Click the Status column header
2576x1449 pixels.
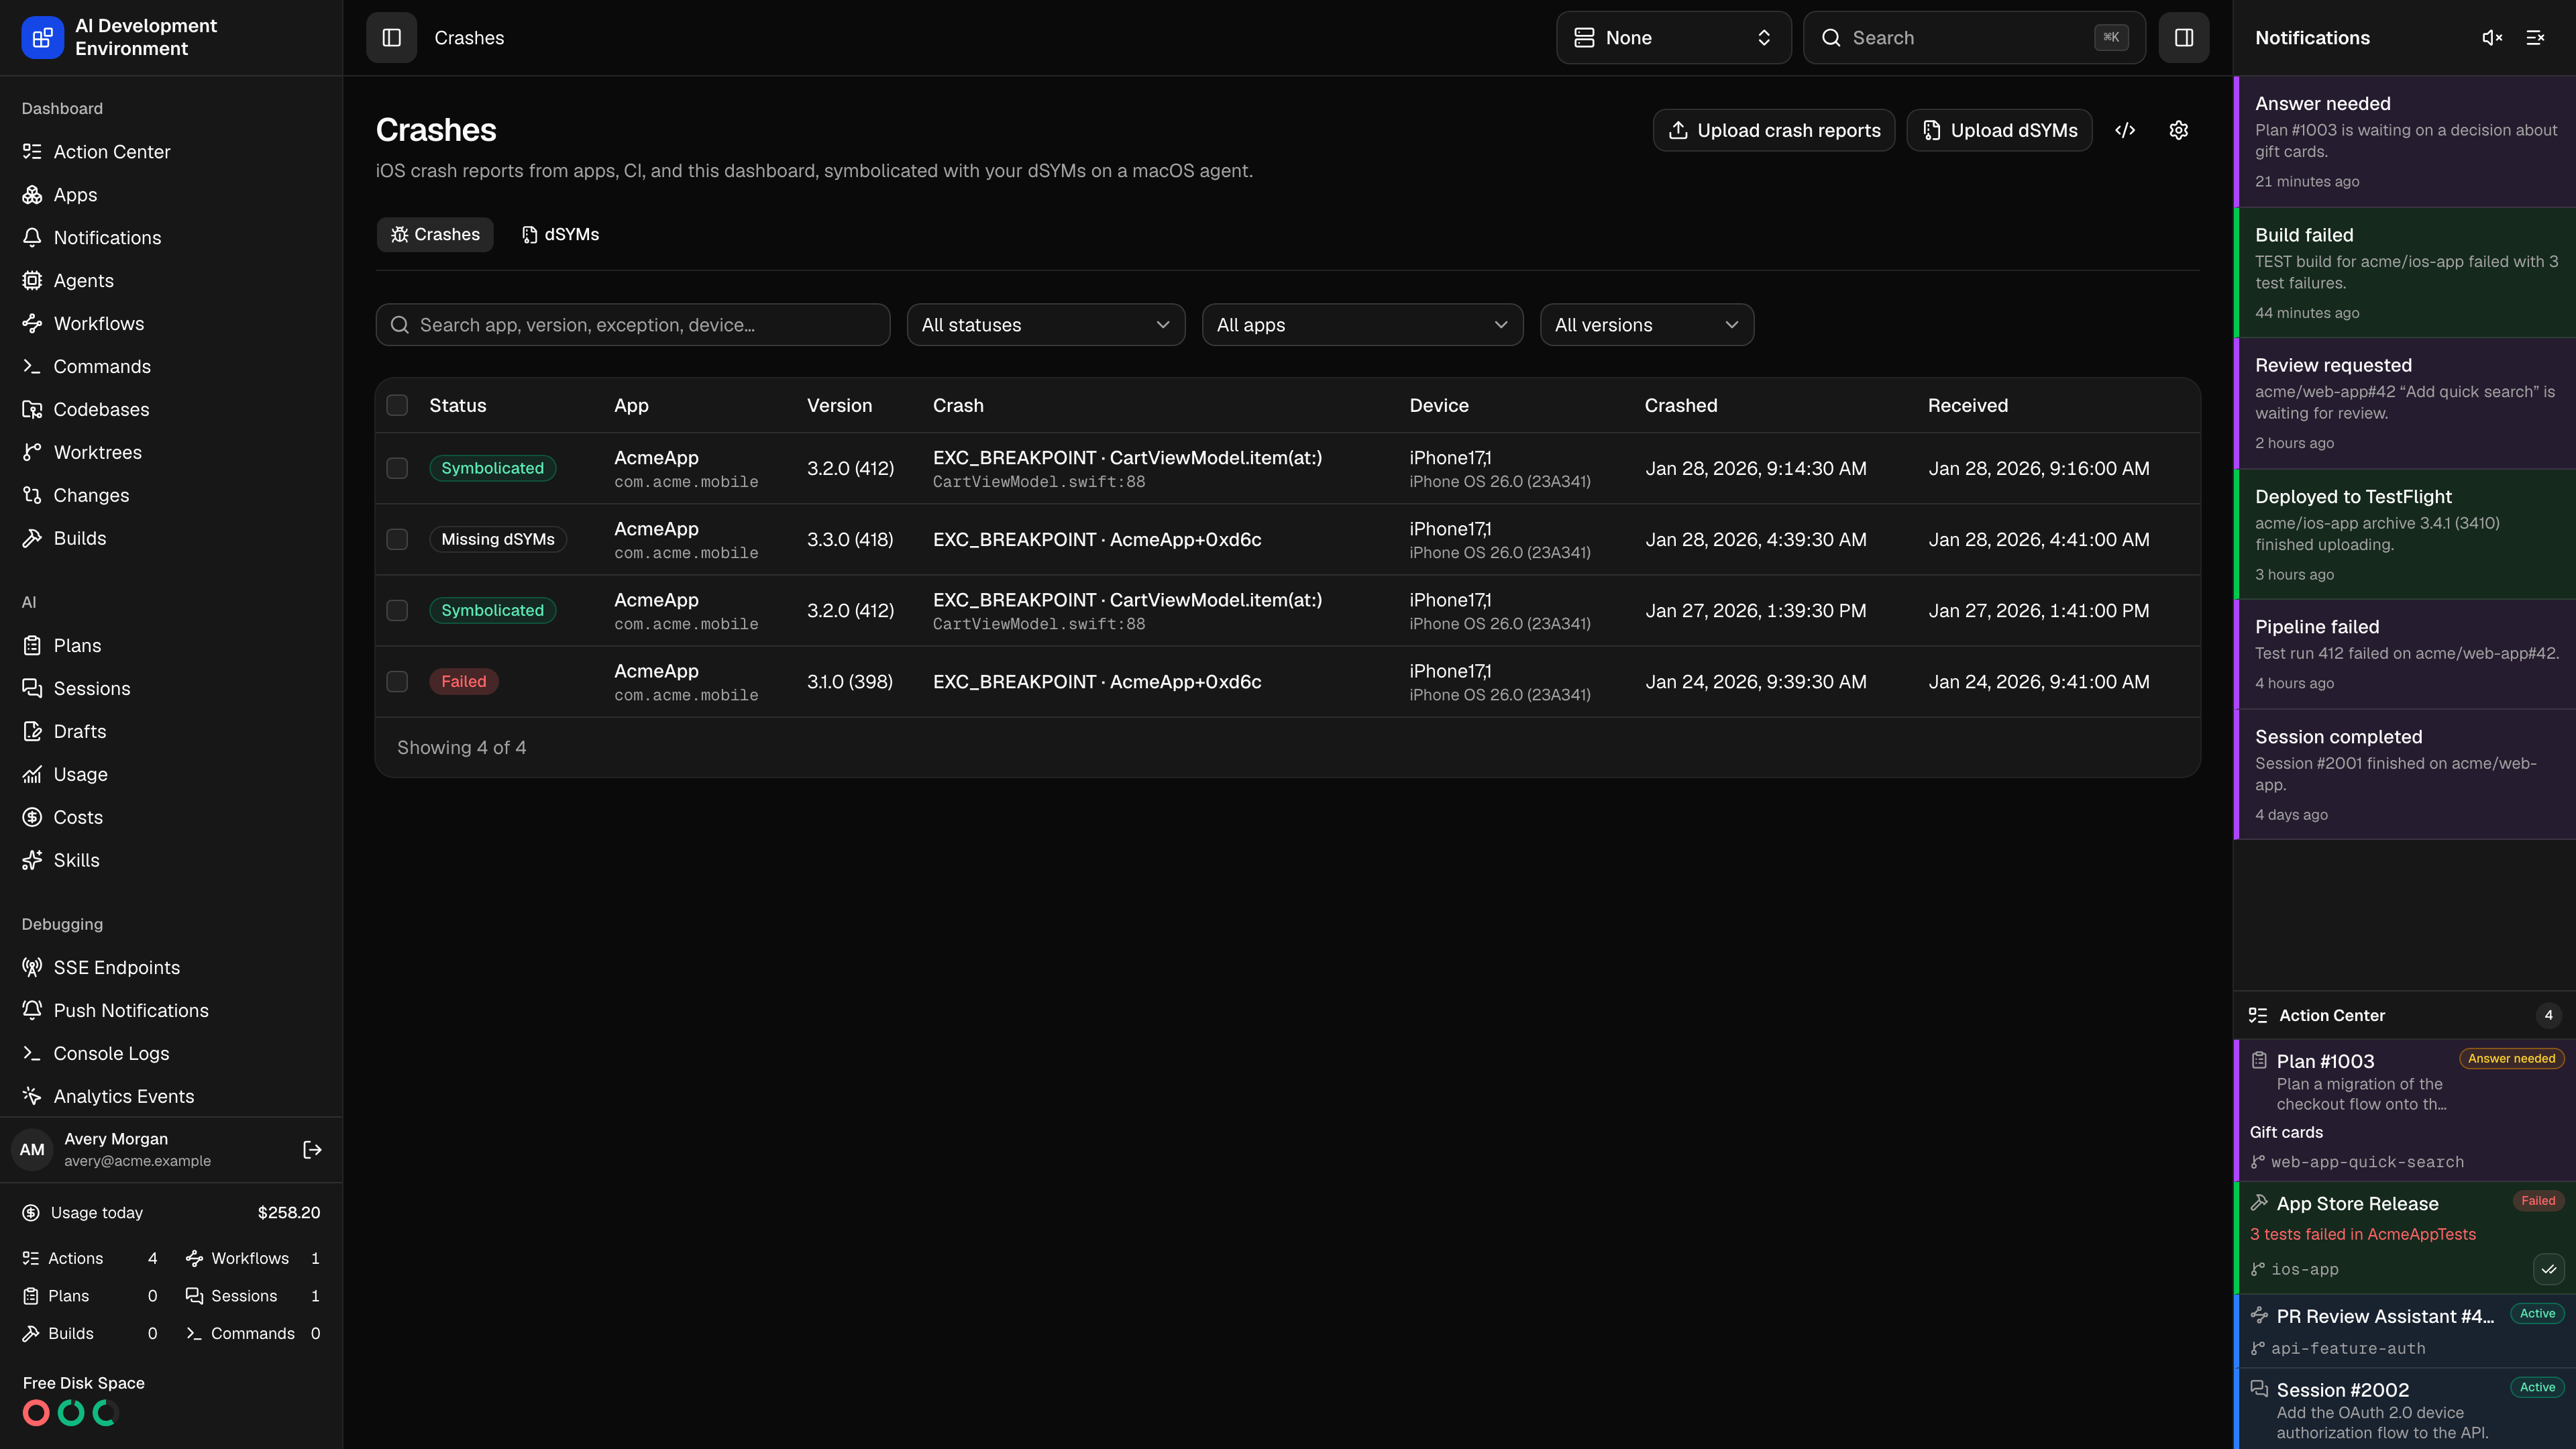457,405
